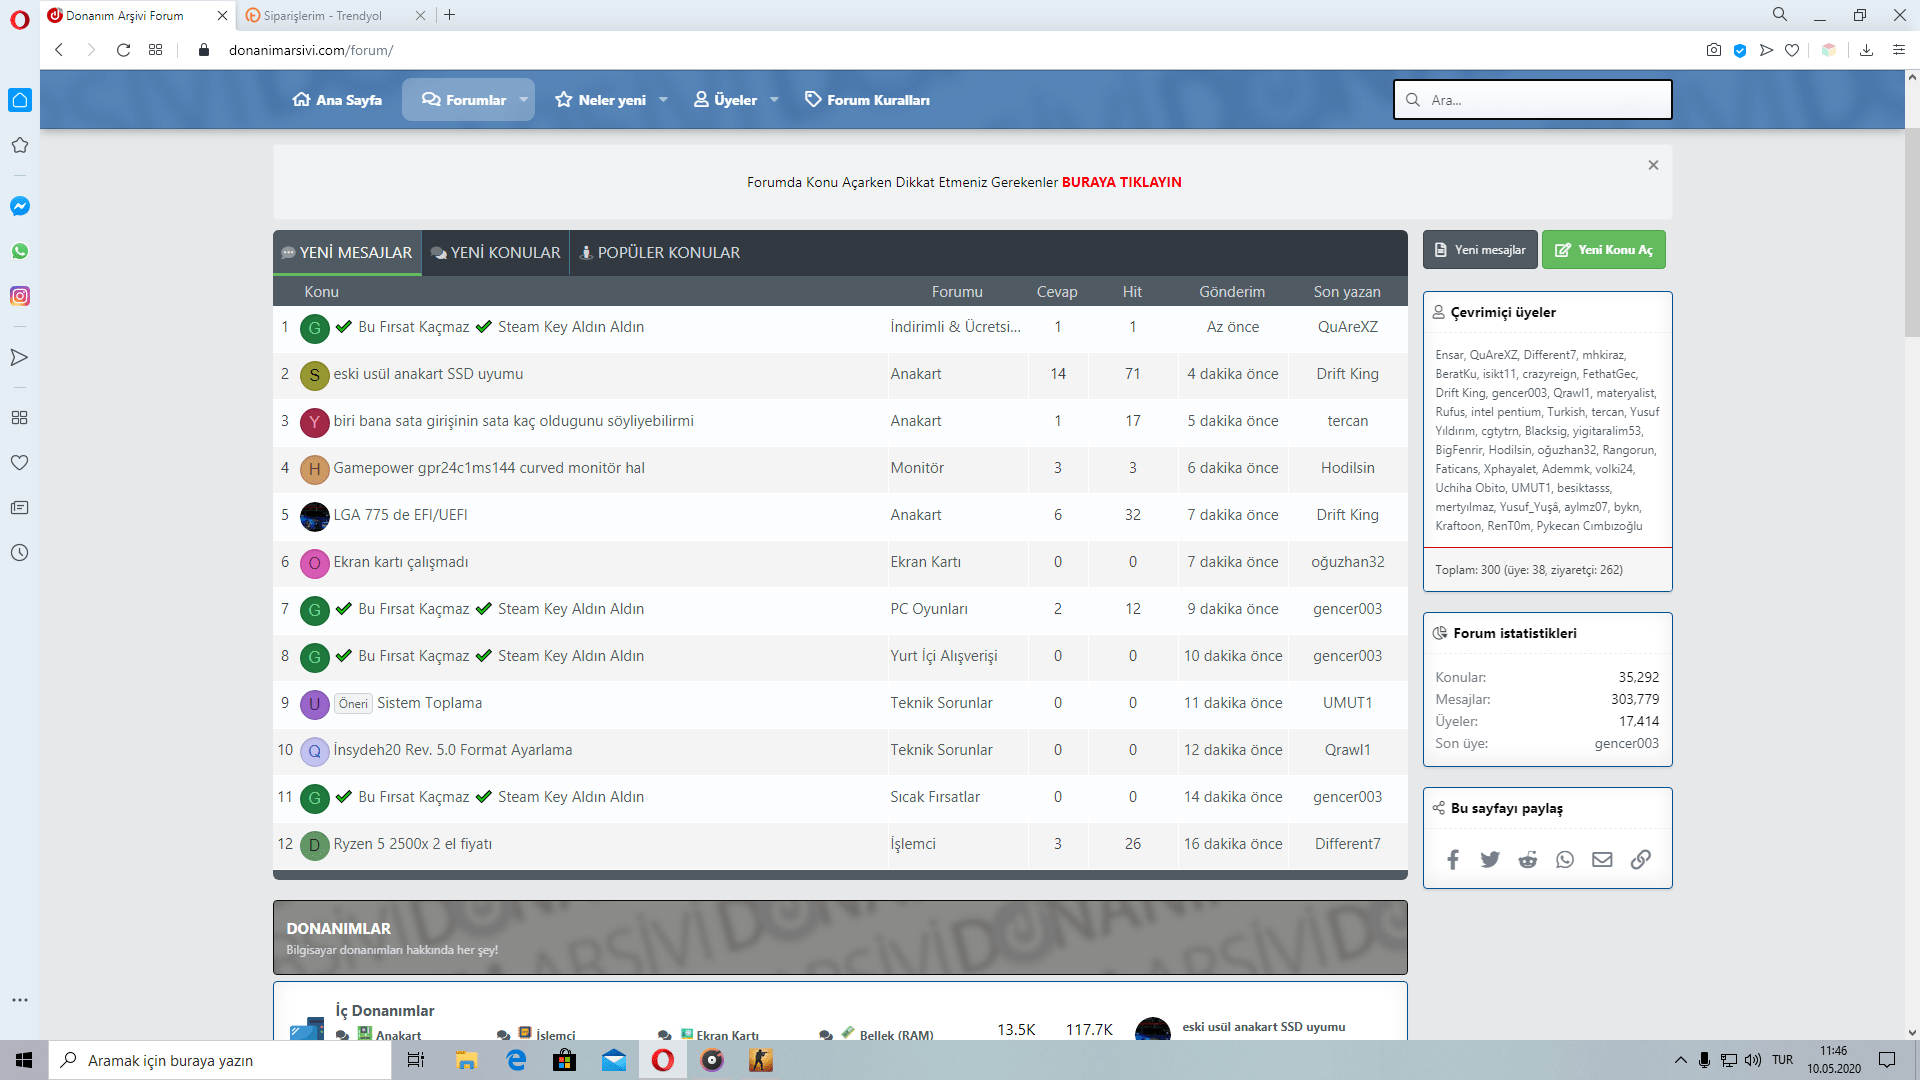Open Messenger in Opera sidebar

pyautogui.click(x=20, y=206)
